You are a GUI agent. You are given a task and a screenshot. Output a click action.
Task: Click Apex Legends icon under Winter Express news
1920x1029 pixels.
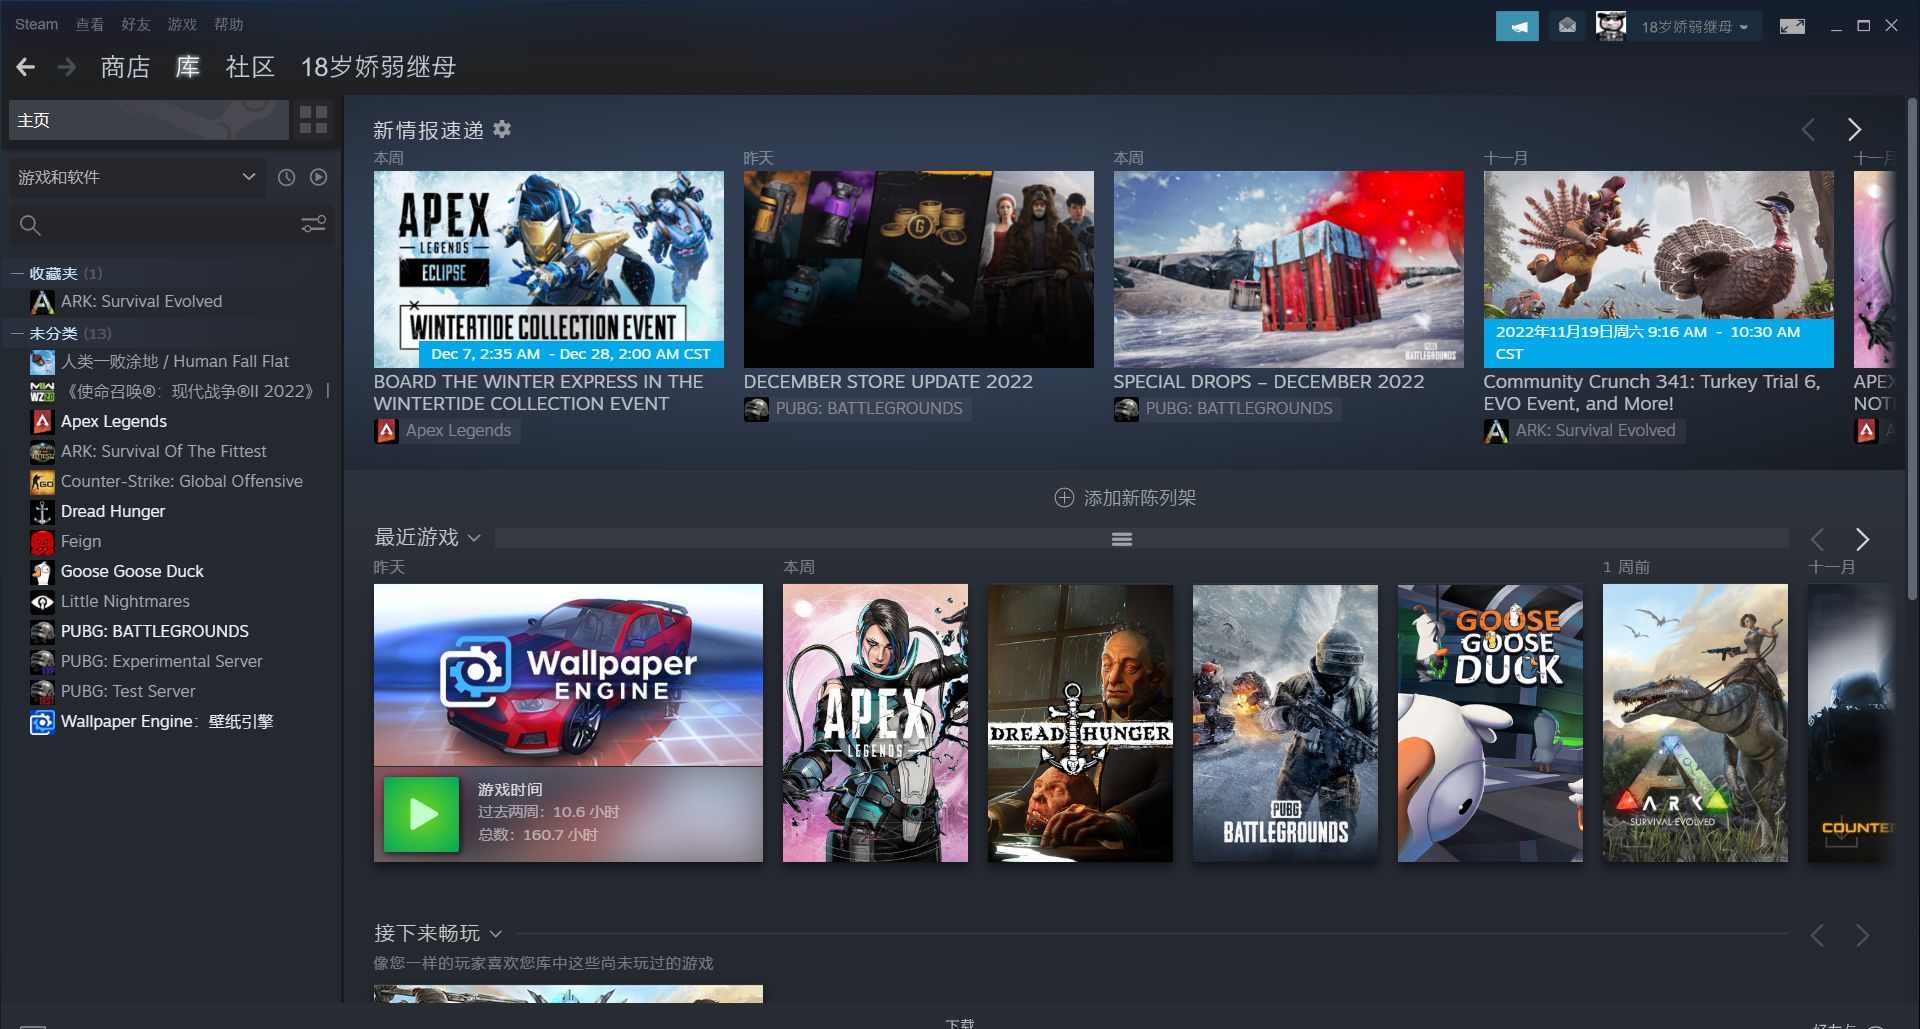[386, 431]
